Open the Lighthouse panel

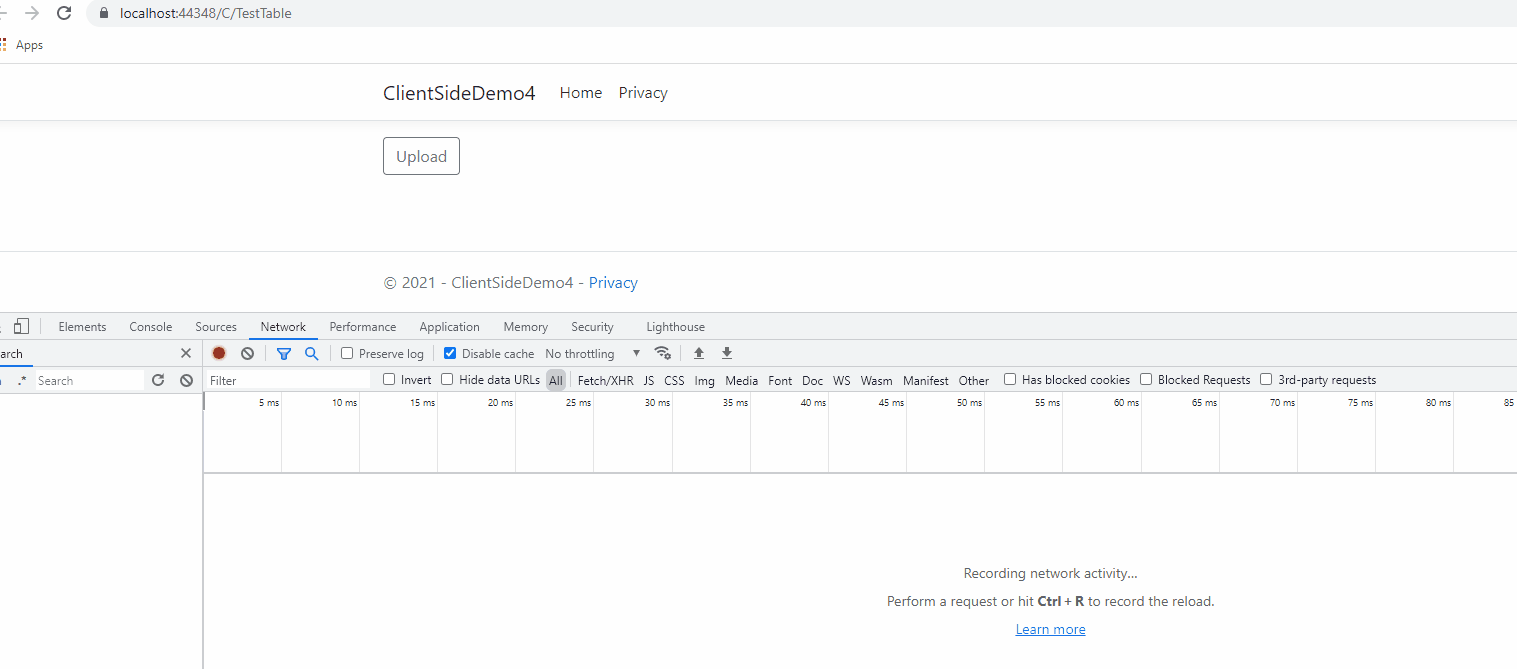tap(675, 326)
